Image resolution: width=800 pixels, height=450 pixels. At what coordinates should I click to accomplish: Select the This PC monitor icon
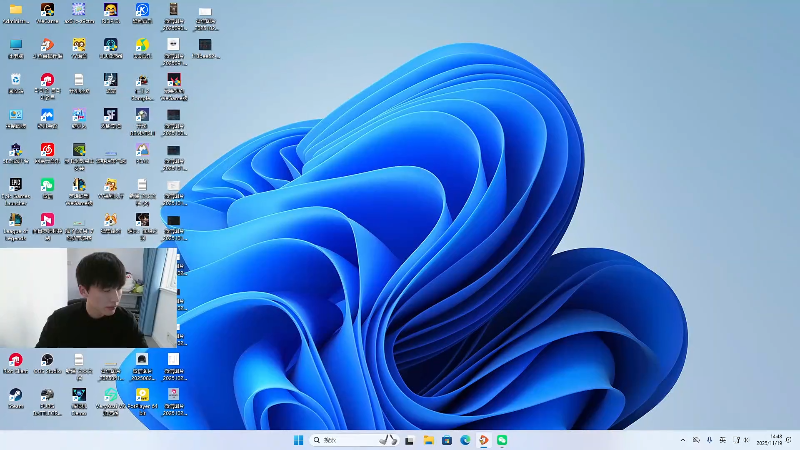[x=16, y=45]
